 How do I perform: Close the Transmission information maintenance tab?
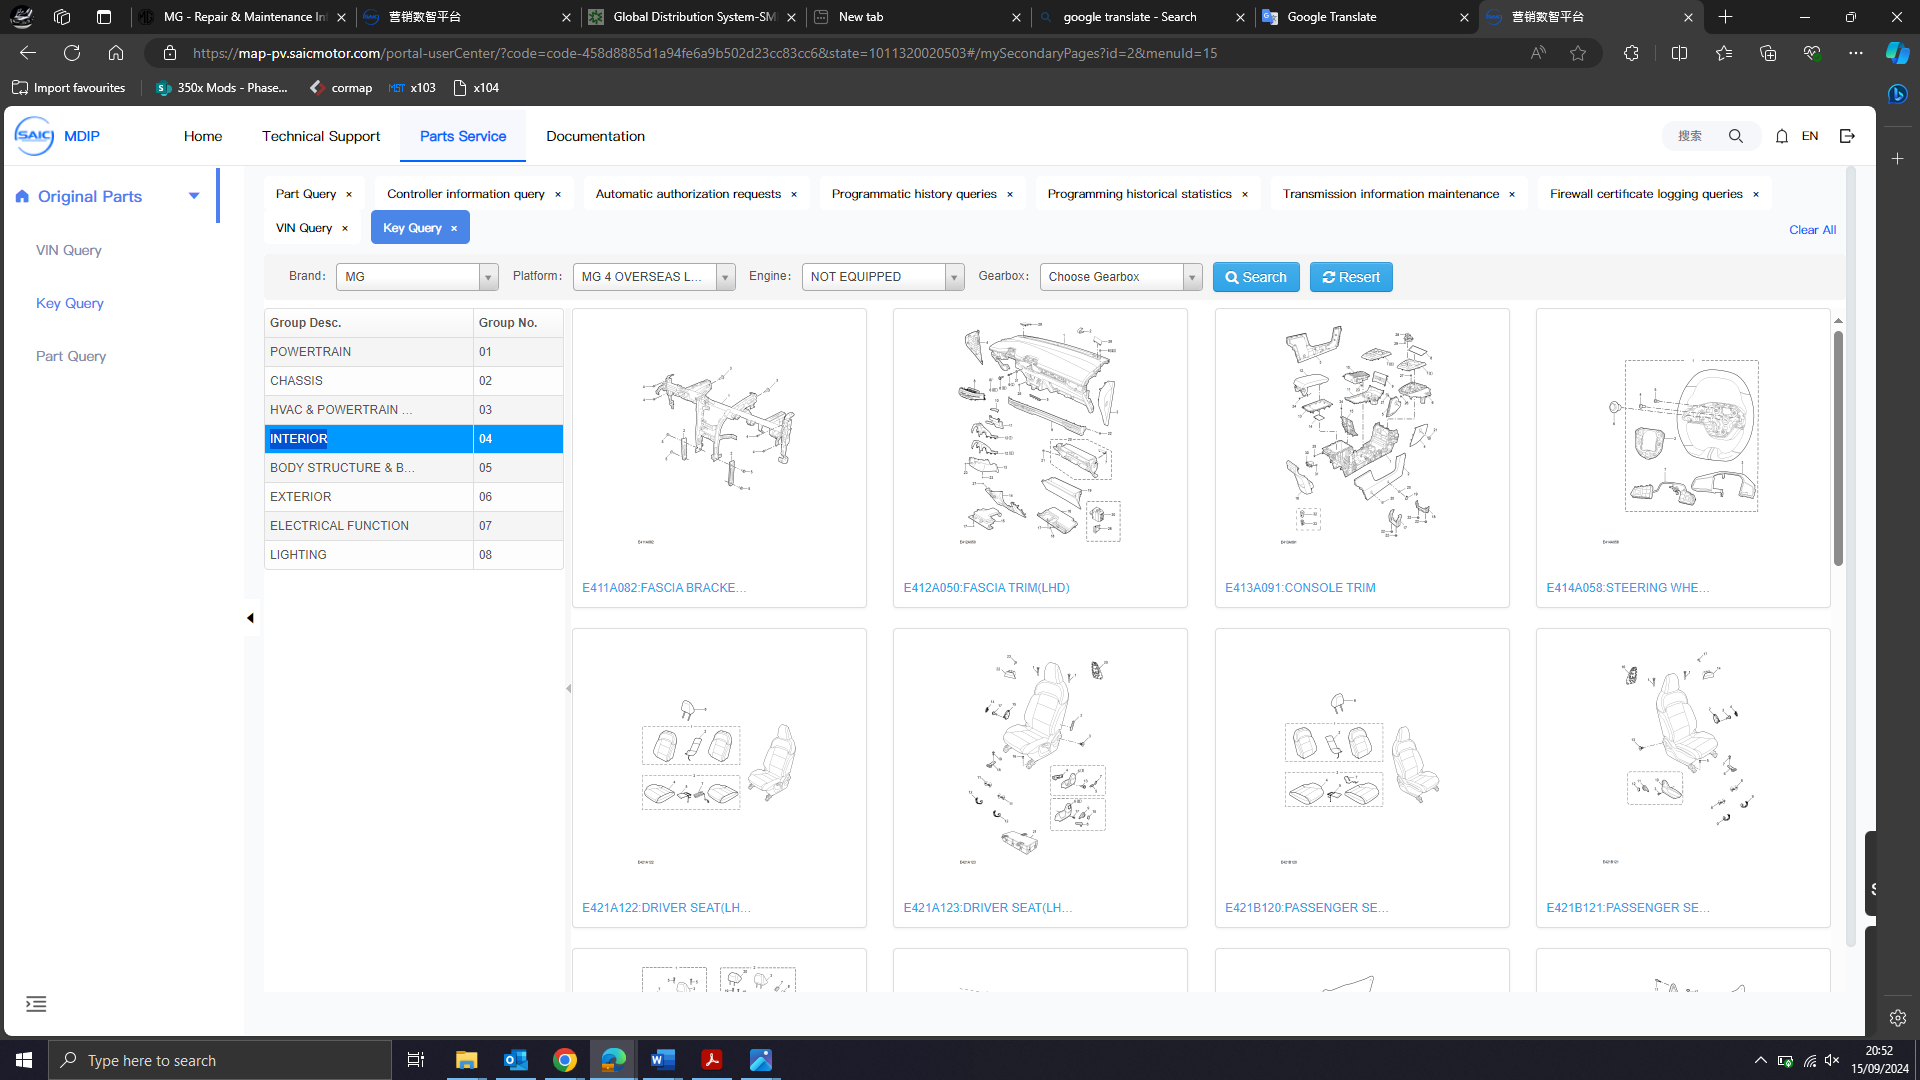[x=1512, y=194]
